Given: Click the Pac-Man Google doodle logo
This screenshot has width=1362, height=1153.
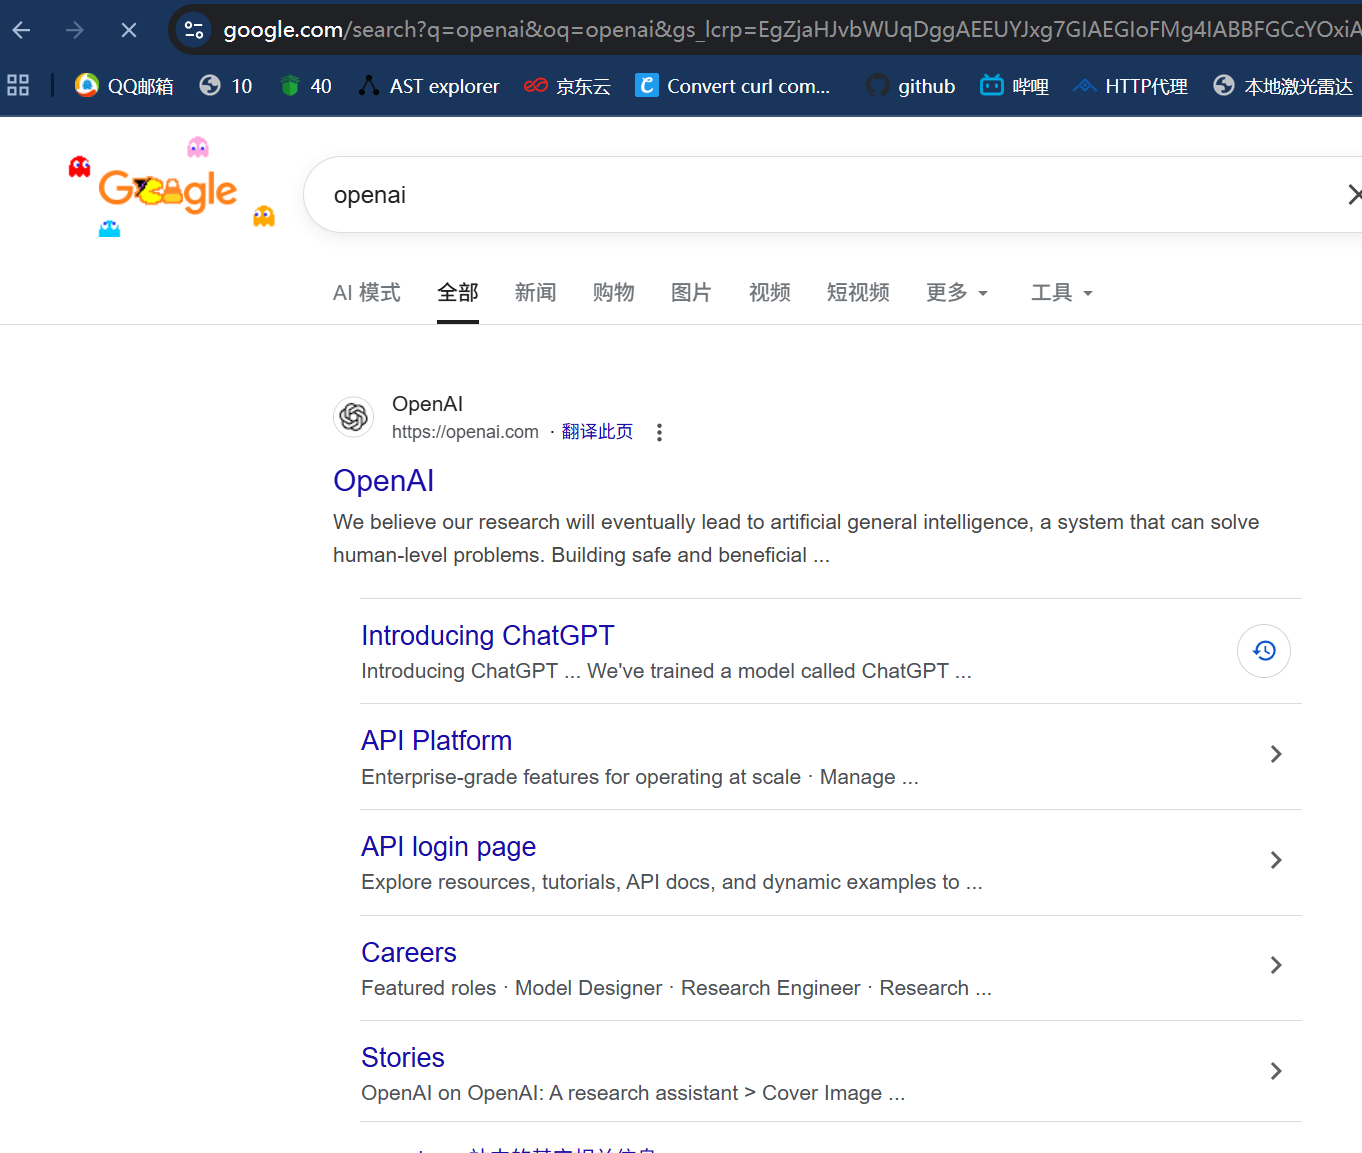Looking at the screenshot, I should 168,188.
